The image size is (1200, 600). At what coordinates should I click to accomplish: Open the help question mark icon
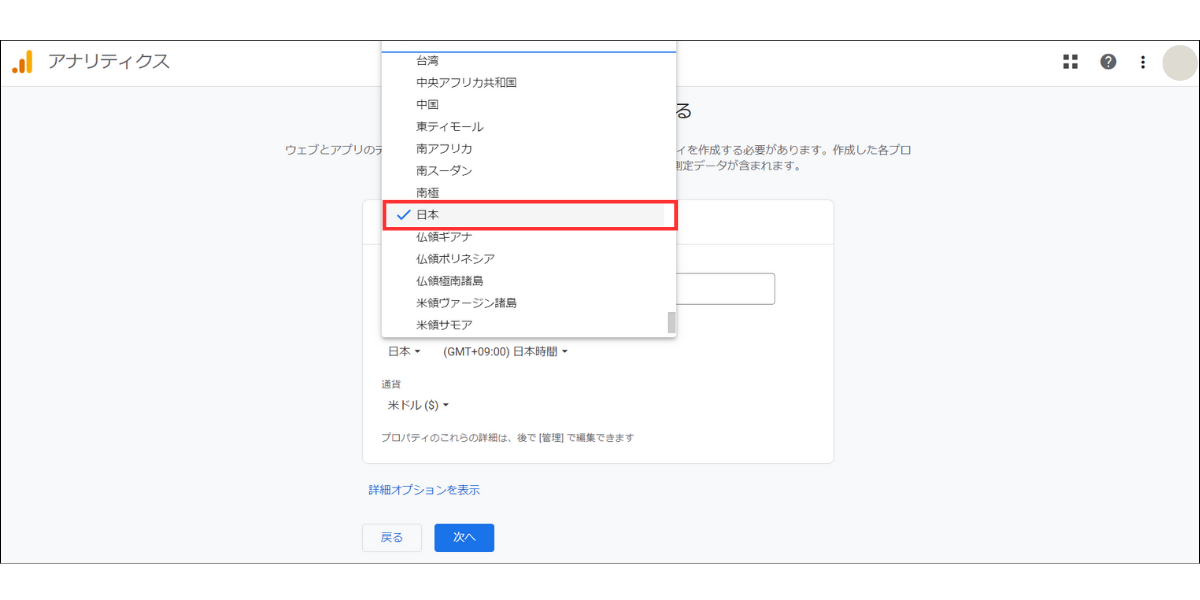1108,62
